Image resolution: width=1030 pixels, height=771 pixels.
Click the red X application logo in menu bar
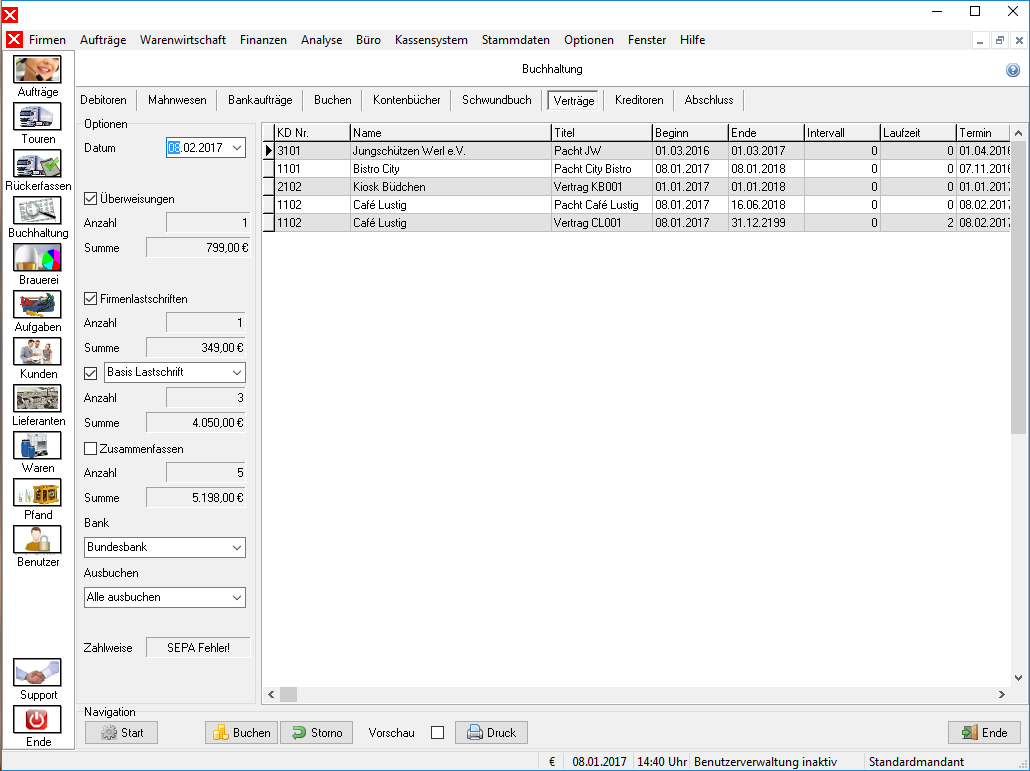click(x=14, y=40)
